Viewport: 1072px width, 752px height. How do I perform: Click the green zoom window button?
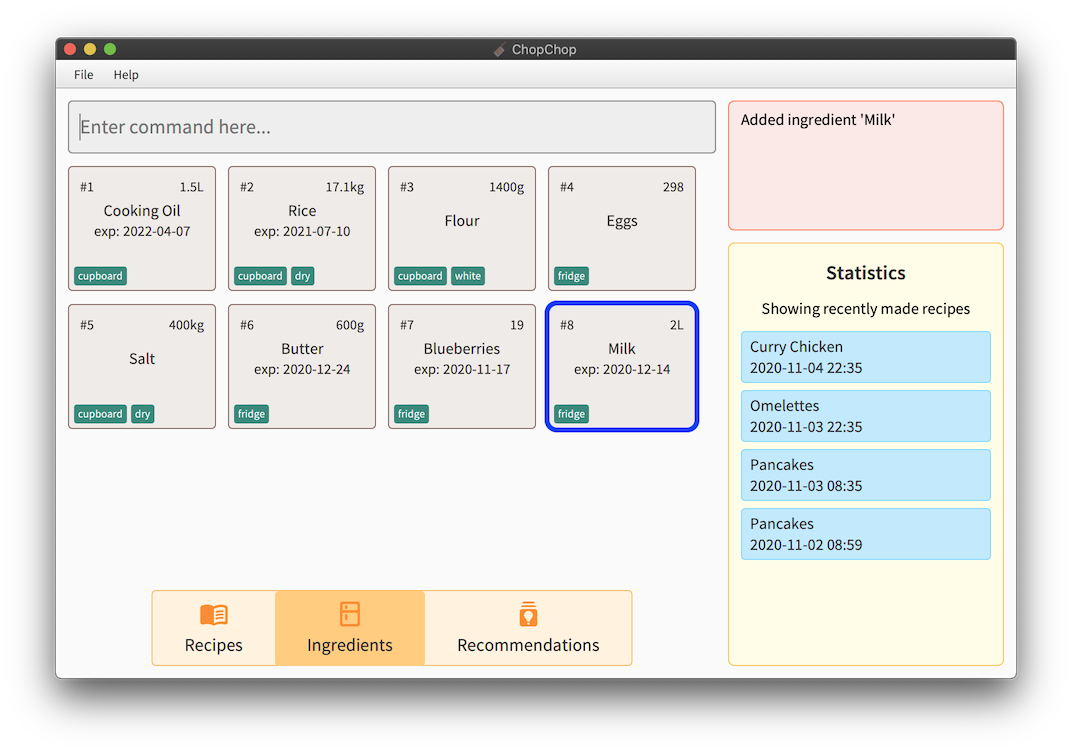pos(110,49)
